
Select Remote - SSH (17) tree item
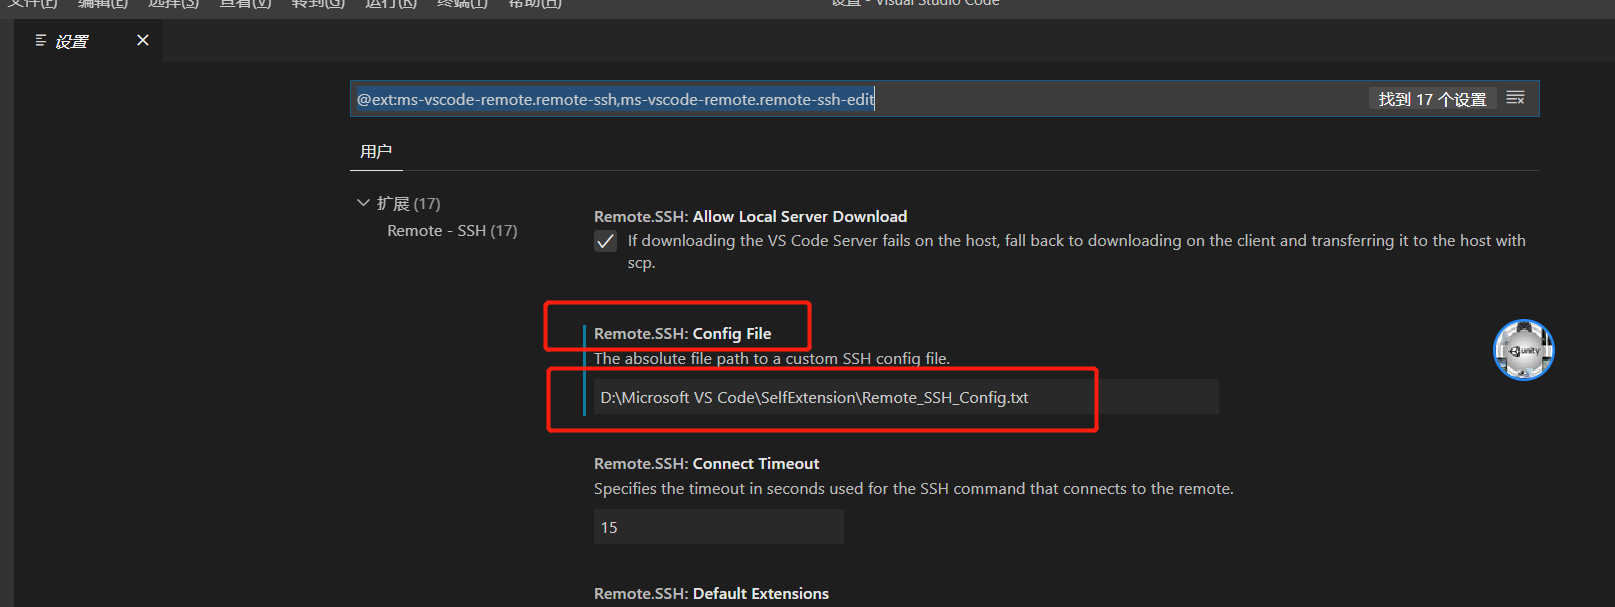coord(452,230)
